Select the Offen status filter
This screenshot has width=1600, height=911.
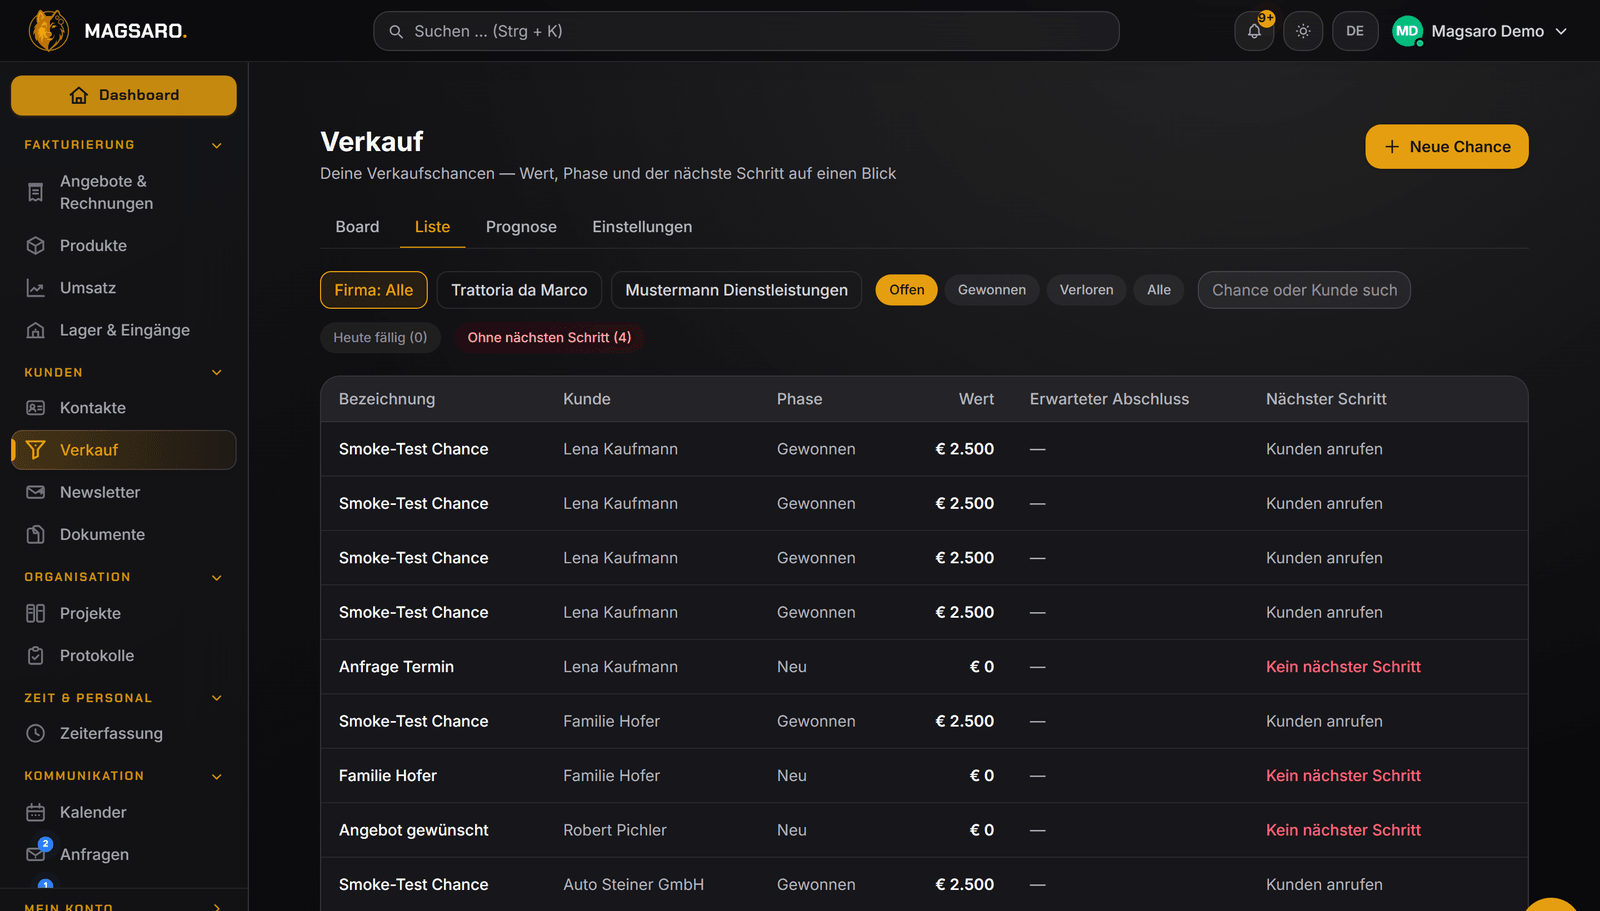point(907,290)
